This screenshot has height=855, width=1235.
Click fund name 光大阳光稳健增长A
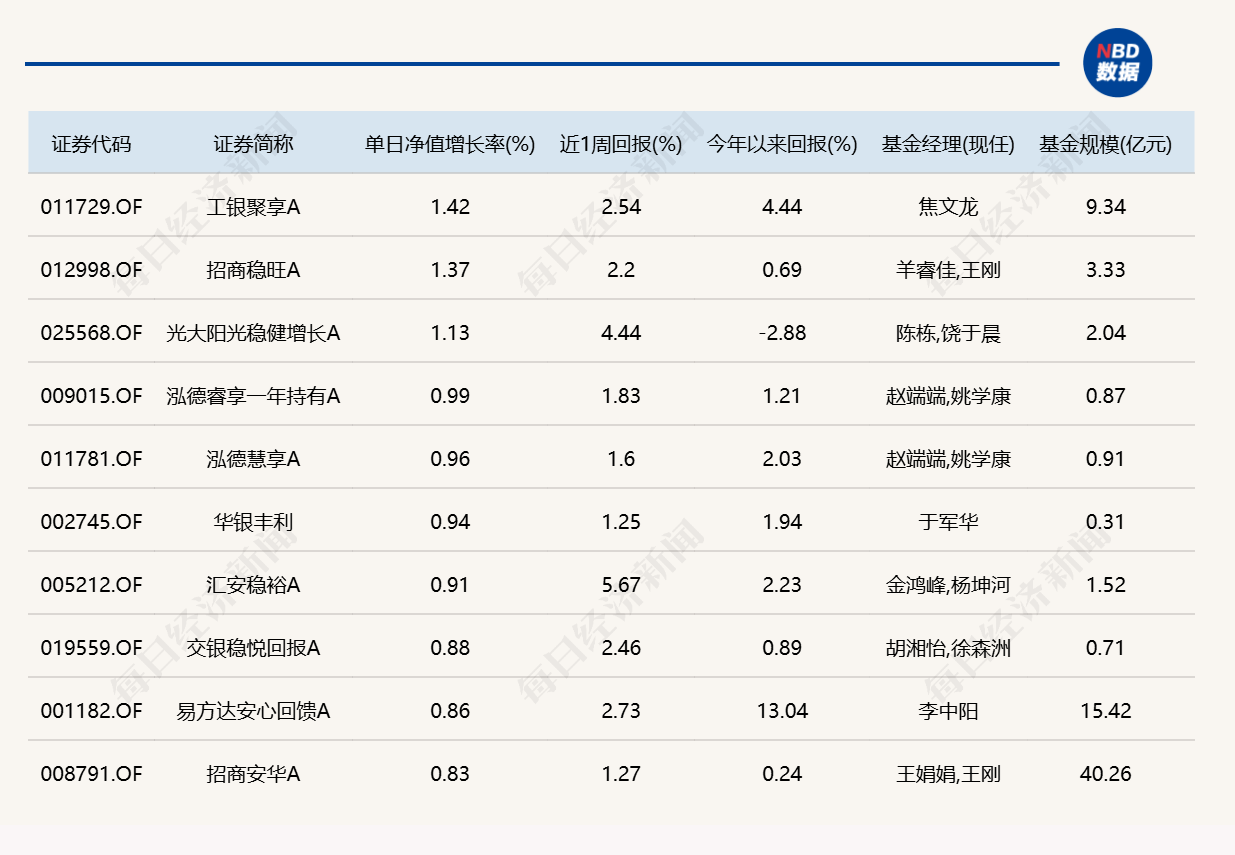click(253, 333)
